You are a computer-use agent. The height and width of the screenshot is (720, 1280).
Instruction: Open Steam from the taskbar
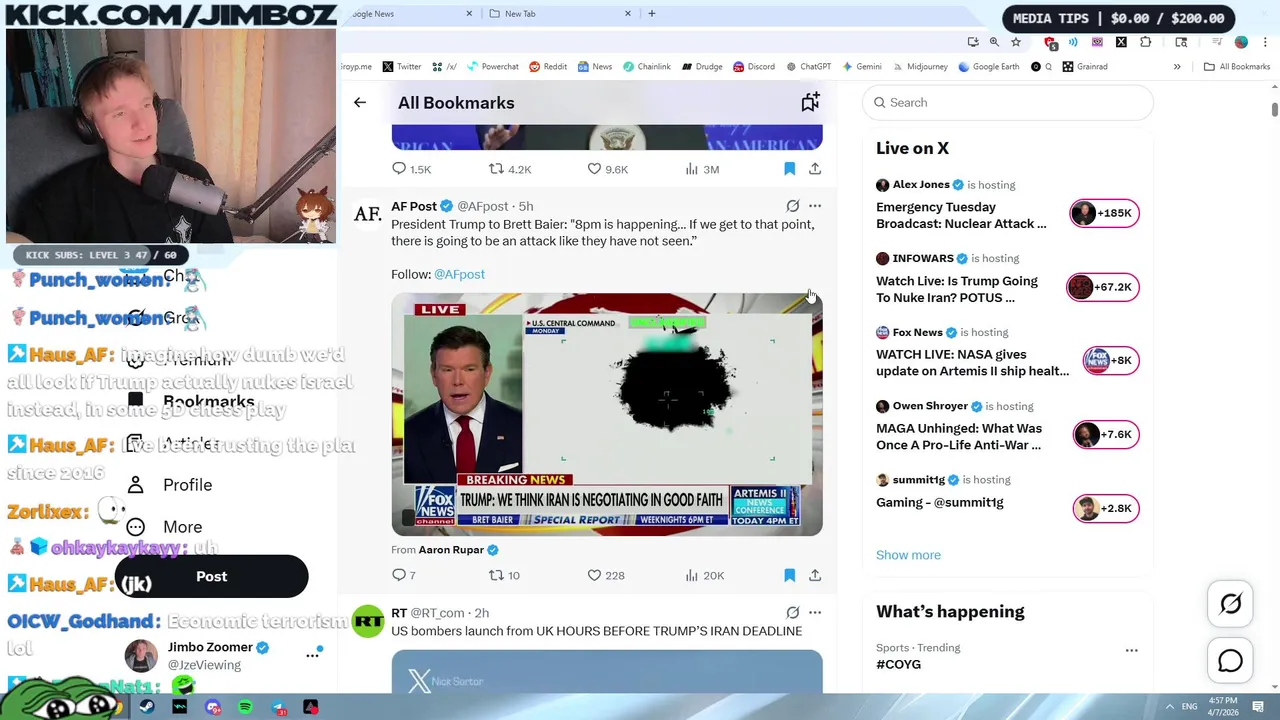pyautogui.click(x=147, y=707)
